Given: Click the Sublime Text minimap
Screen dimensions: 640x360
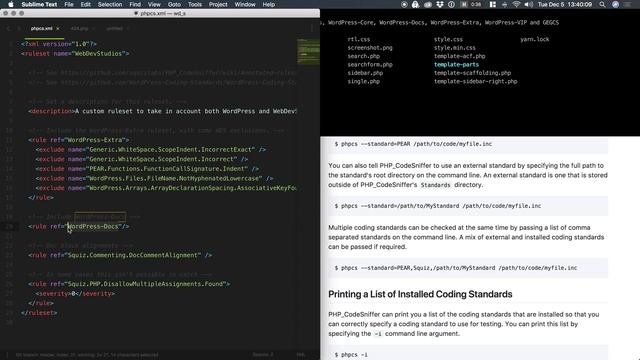Looking at the screenshot, I should point(308,51).
